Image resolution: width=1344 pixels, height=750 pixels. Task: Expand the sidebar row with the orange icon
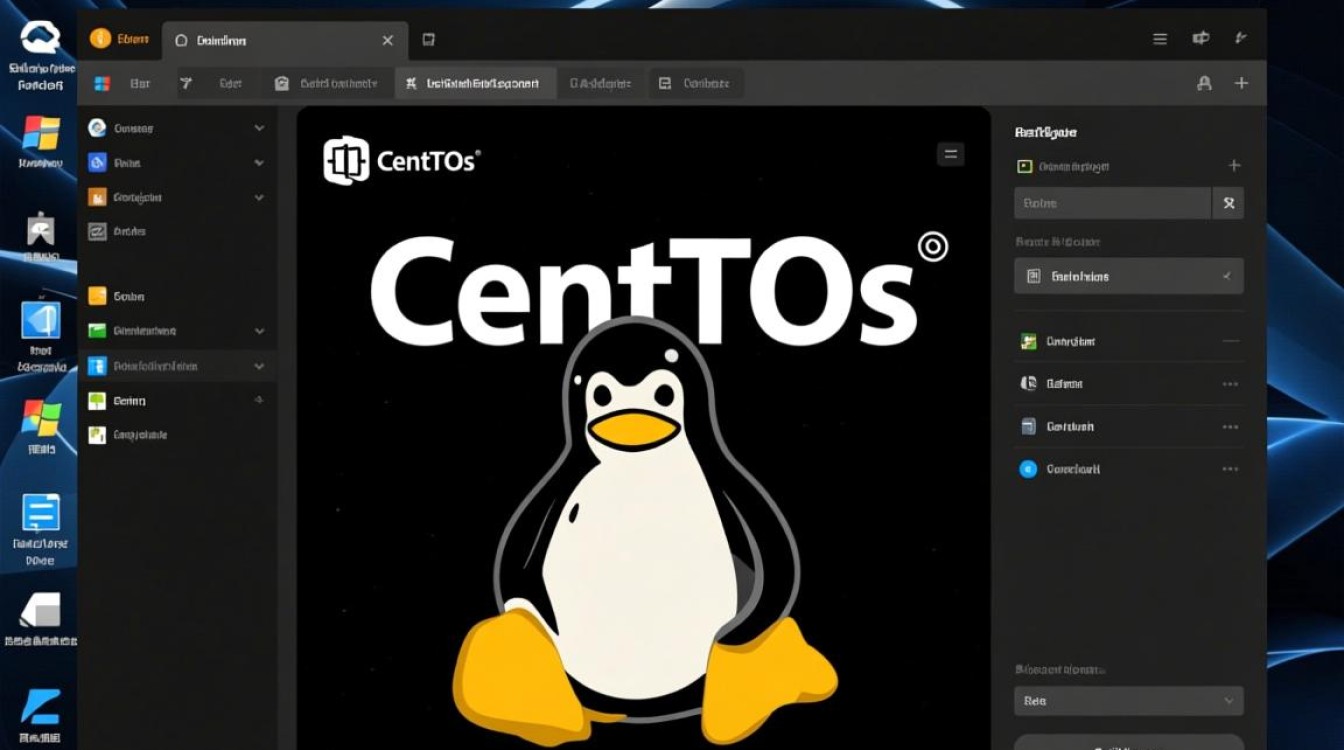(259, 197)
